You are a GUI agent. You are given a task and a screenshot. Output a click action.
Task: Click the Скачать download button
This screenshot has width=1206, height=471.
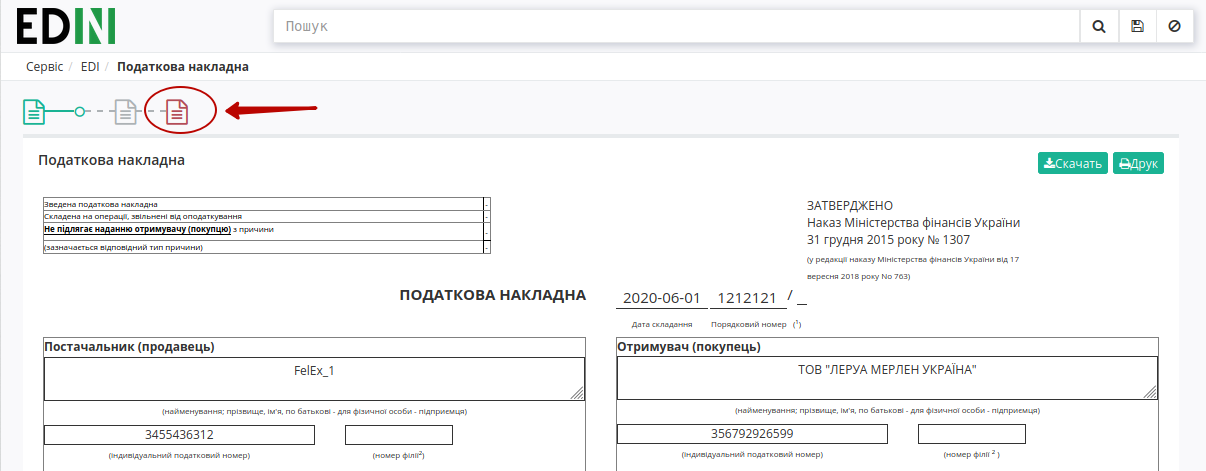(1072, 163)
